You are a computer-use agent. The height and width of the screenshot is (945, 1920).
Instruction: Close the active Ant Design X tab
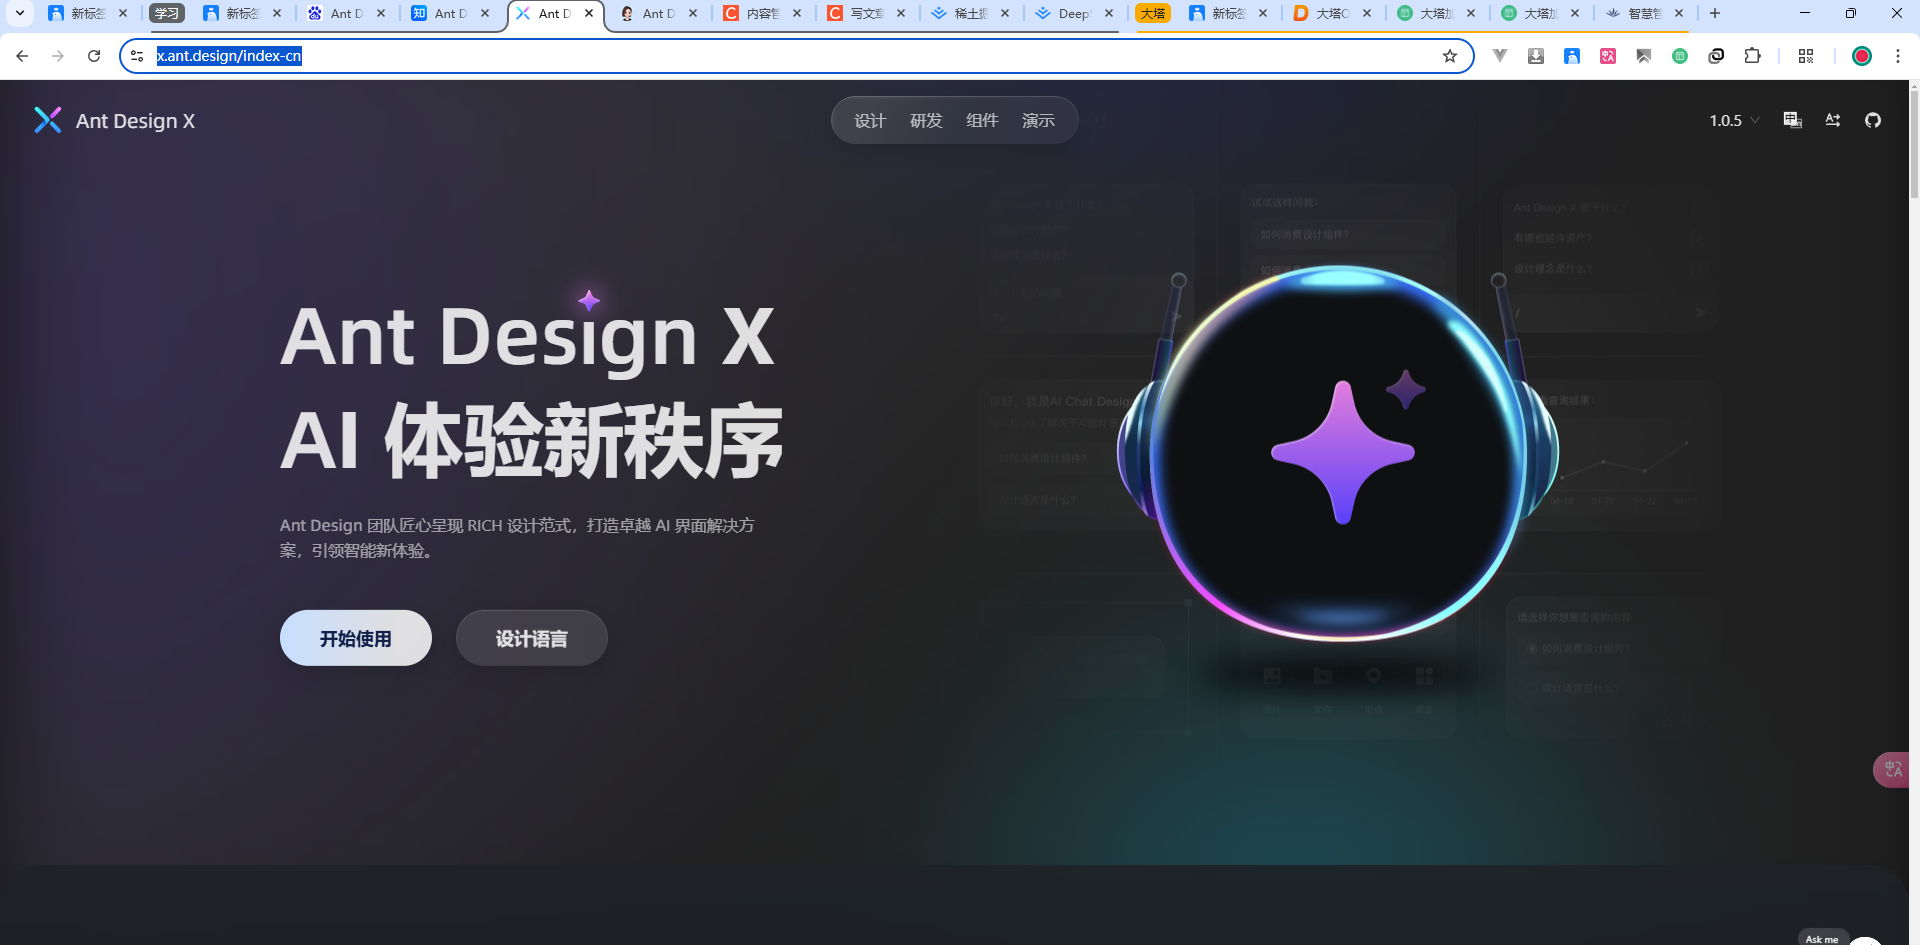point(589,13)
